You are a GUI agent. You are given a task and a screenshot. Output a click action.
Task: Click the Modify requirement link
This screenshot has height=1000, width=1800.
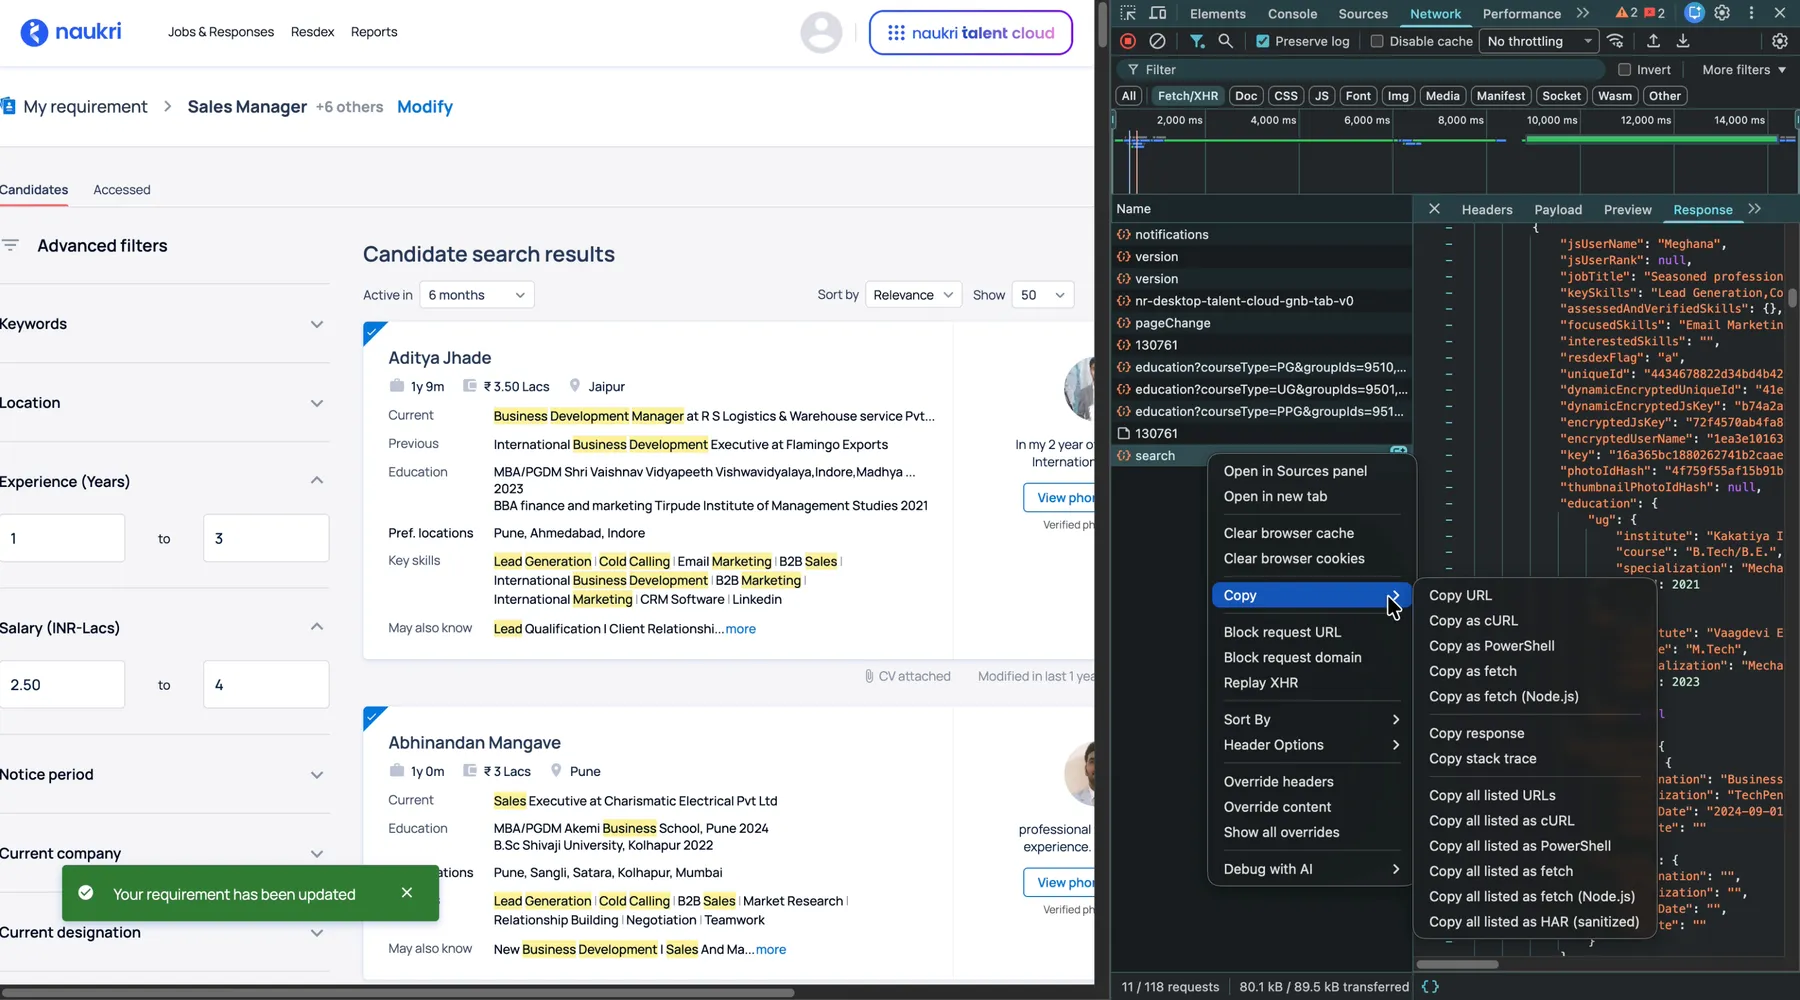pyautogui.click(x=425, y=107)
